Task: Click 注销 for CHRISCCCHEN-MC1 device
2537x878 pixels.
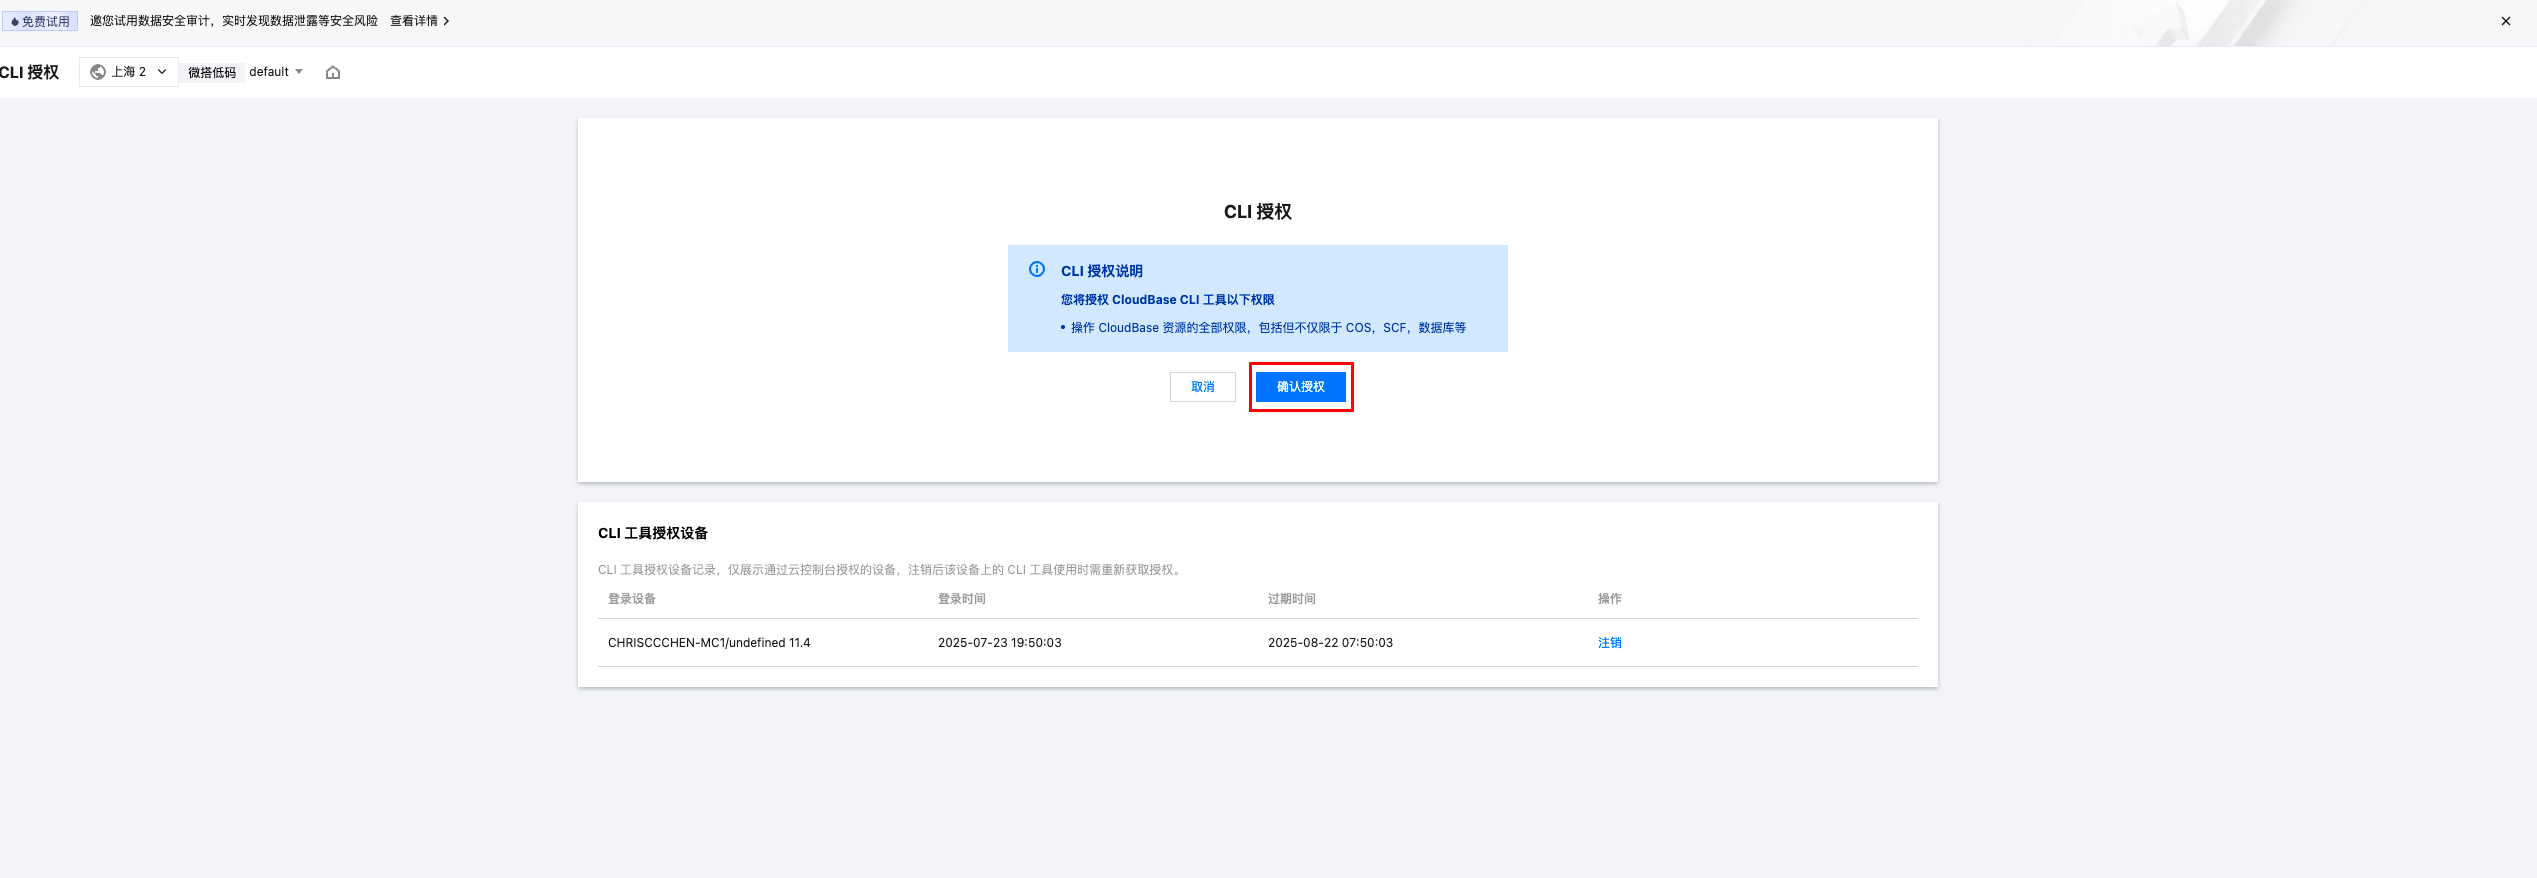Action: click(x=1609, y=643)
